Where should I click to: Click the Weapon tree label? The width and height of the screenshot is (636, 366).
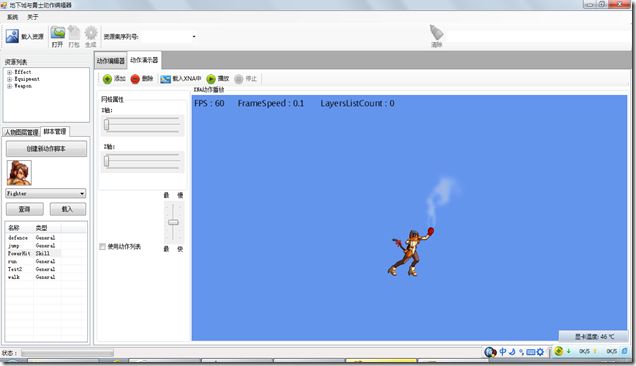click(23, 86)
